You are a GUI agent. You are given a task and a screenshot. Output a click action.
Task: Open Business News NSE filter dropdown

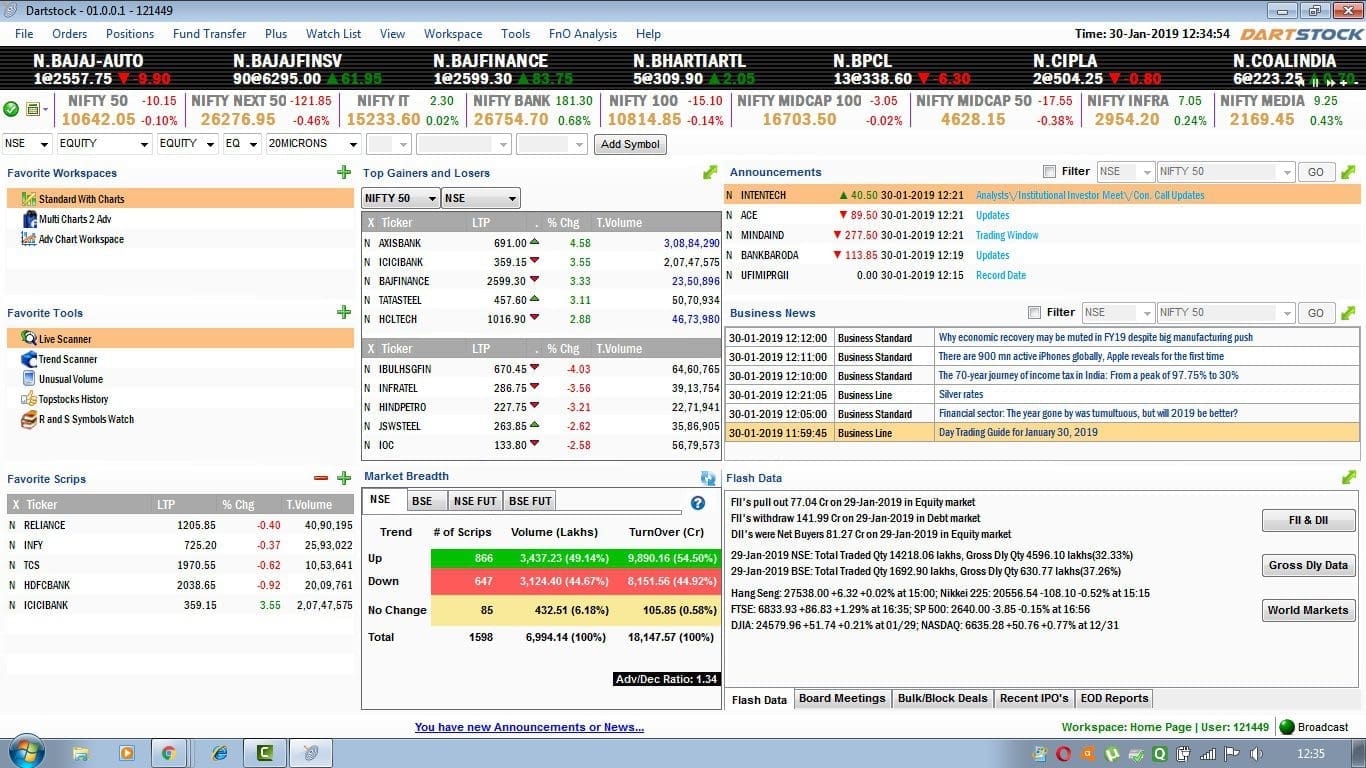point(1117,312)
